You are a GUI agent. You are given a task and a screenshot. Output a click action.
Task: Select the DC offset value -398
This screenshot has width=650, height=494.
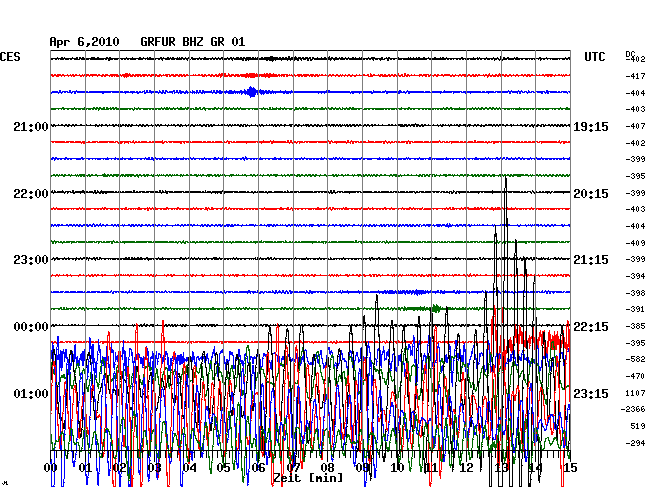pos(635,293)
